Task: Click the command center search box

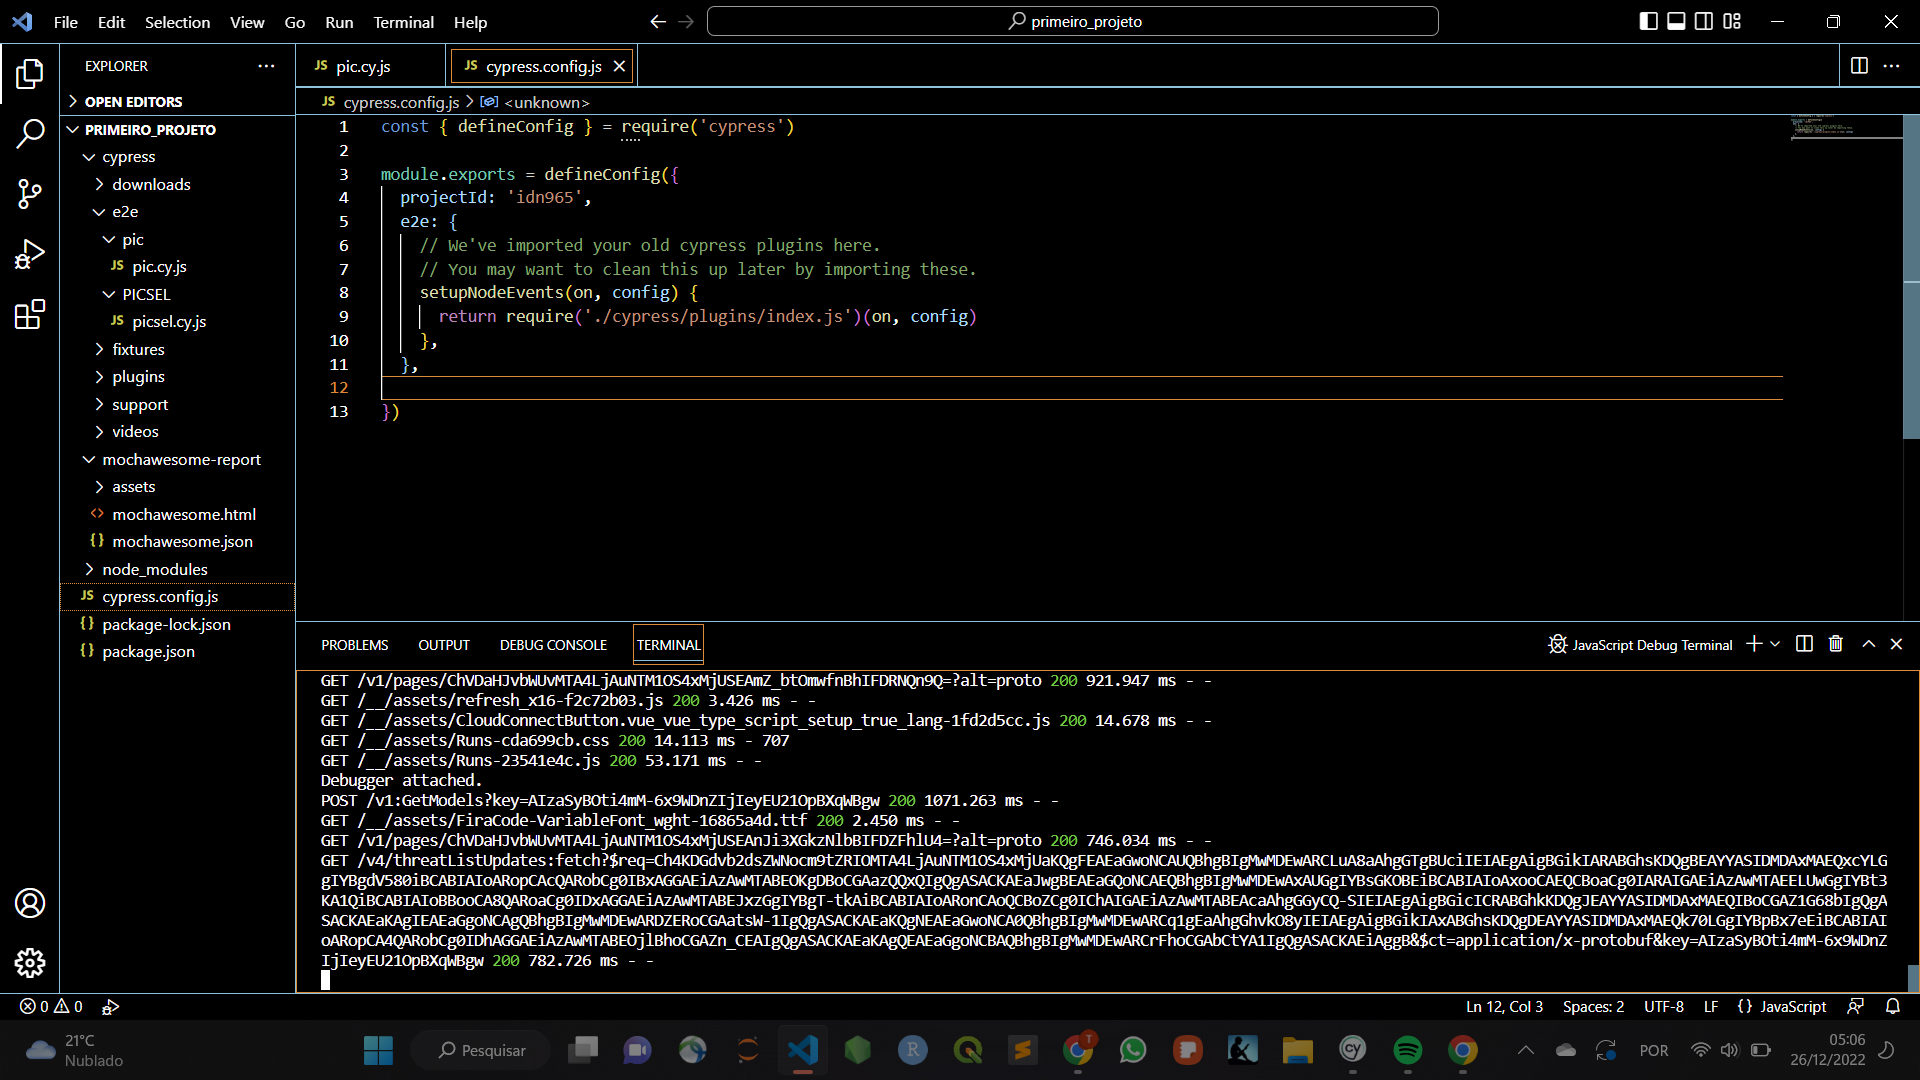Action: (1072, 21)
